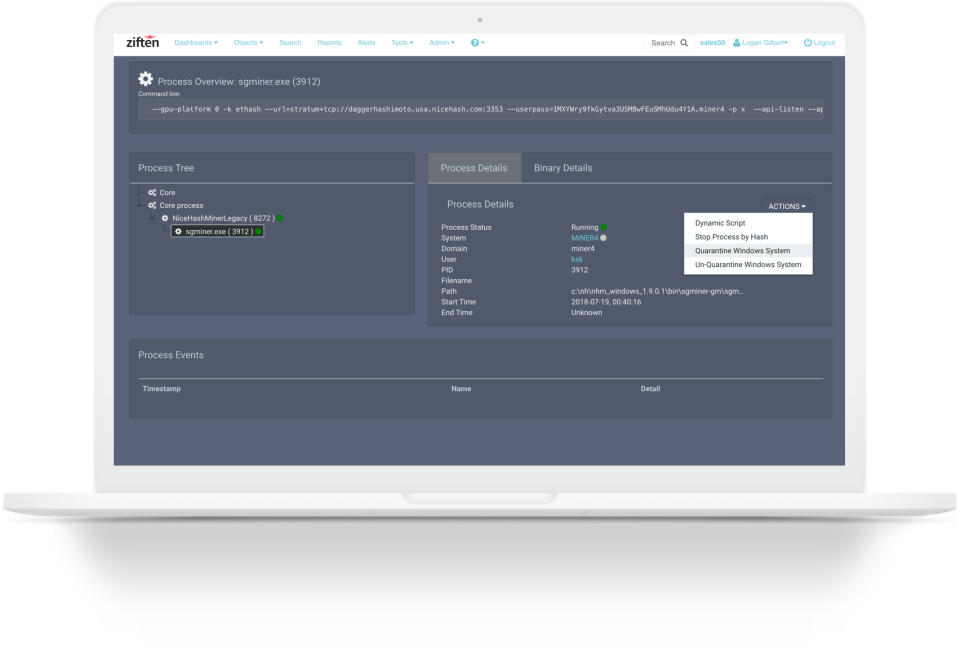Select Quarantine Windows System from Actions menu
This screenshot has height=656, width=960.
click(742, 251)
